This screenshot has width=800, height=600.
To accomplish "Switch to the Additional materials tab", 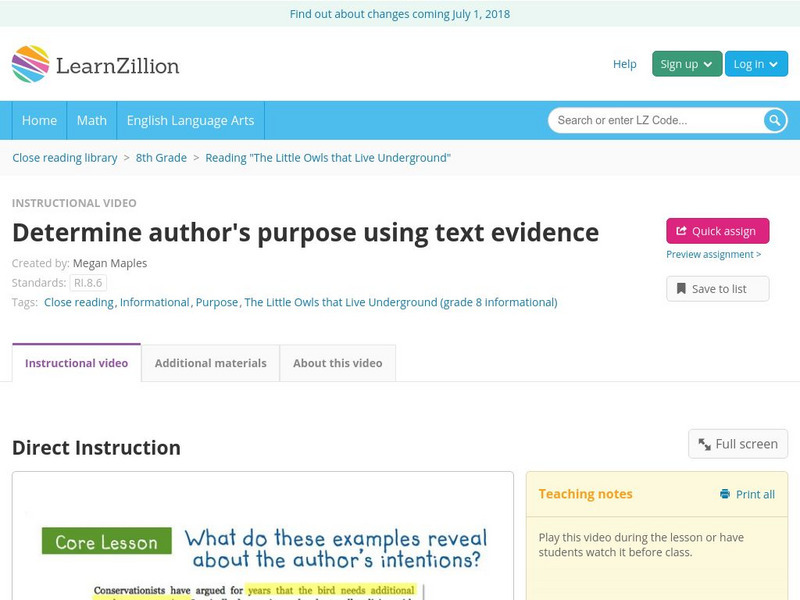I will (211, 363).
